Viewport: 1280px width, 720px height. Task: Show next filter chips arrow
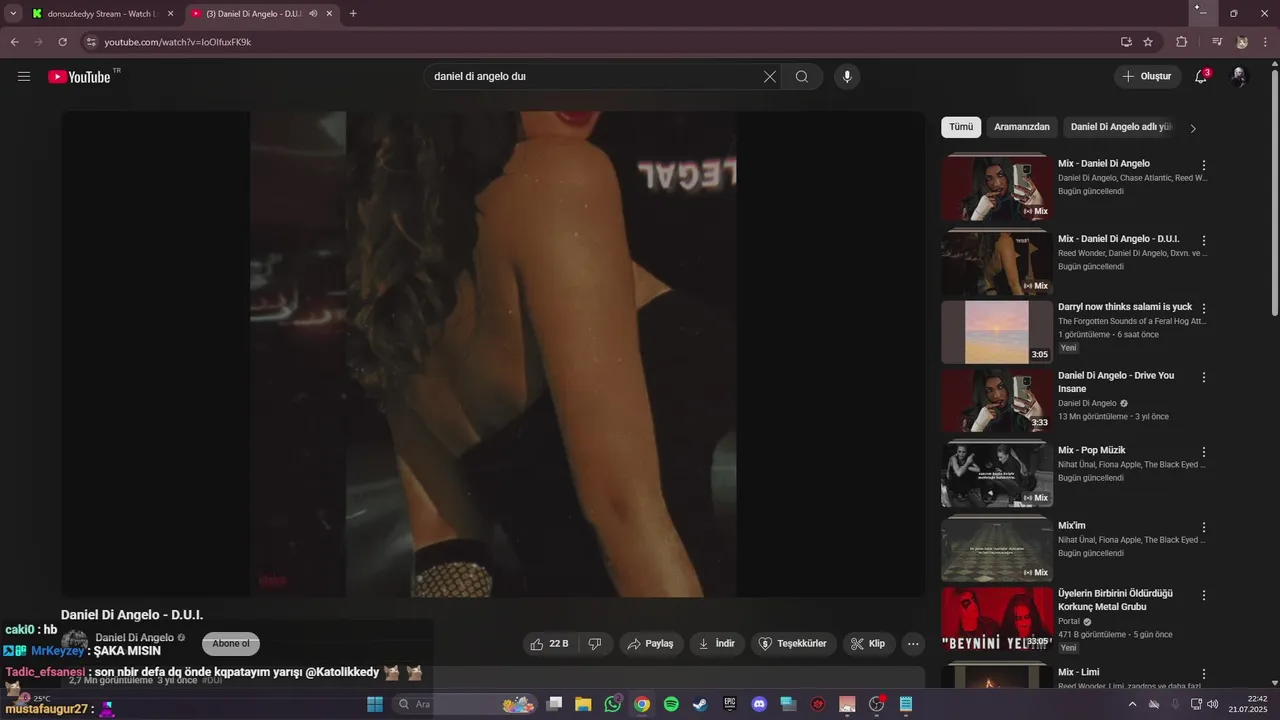coord(1193,128)
